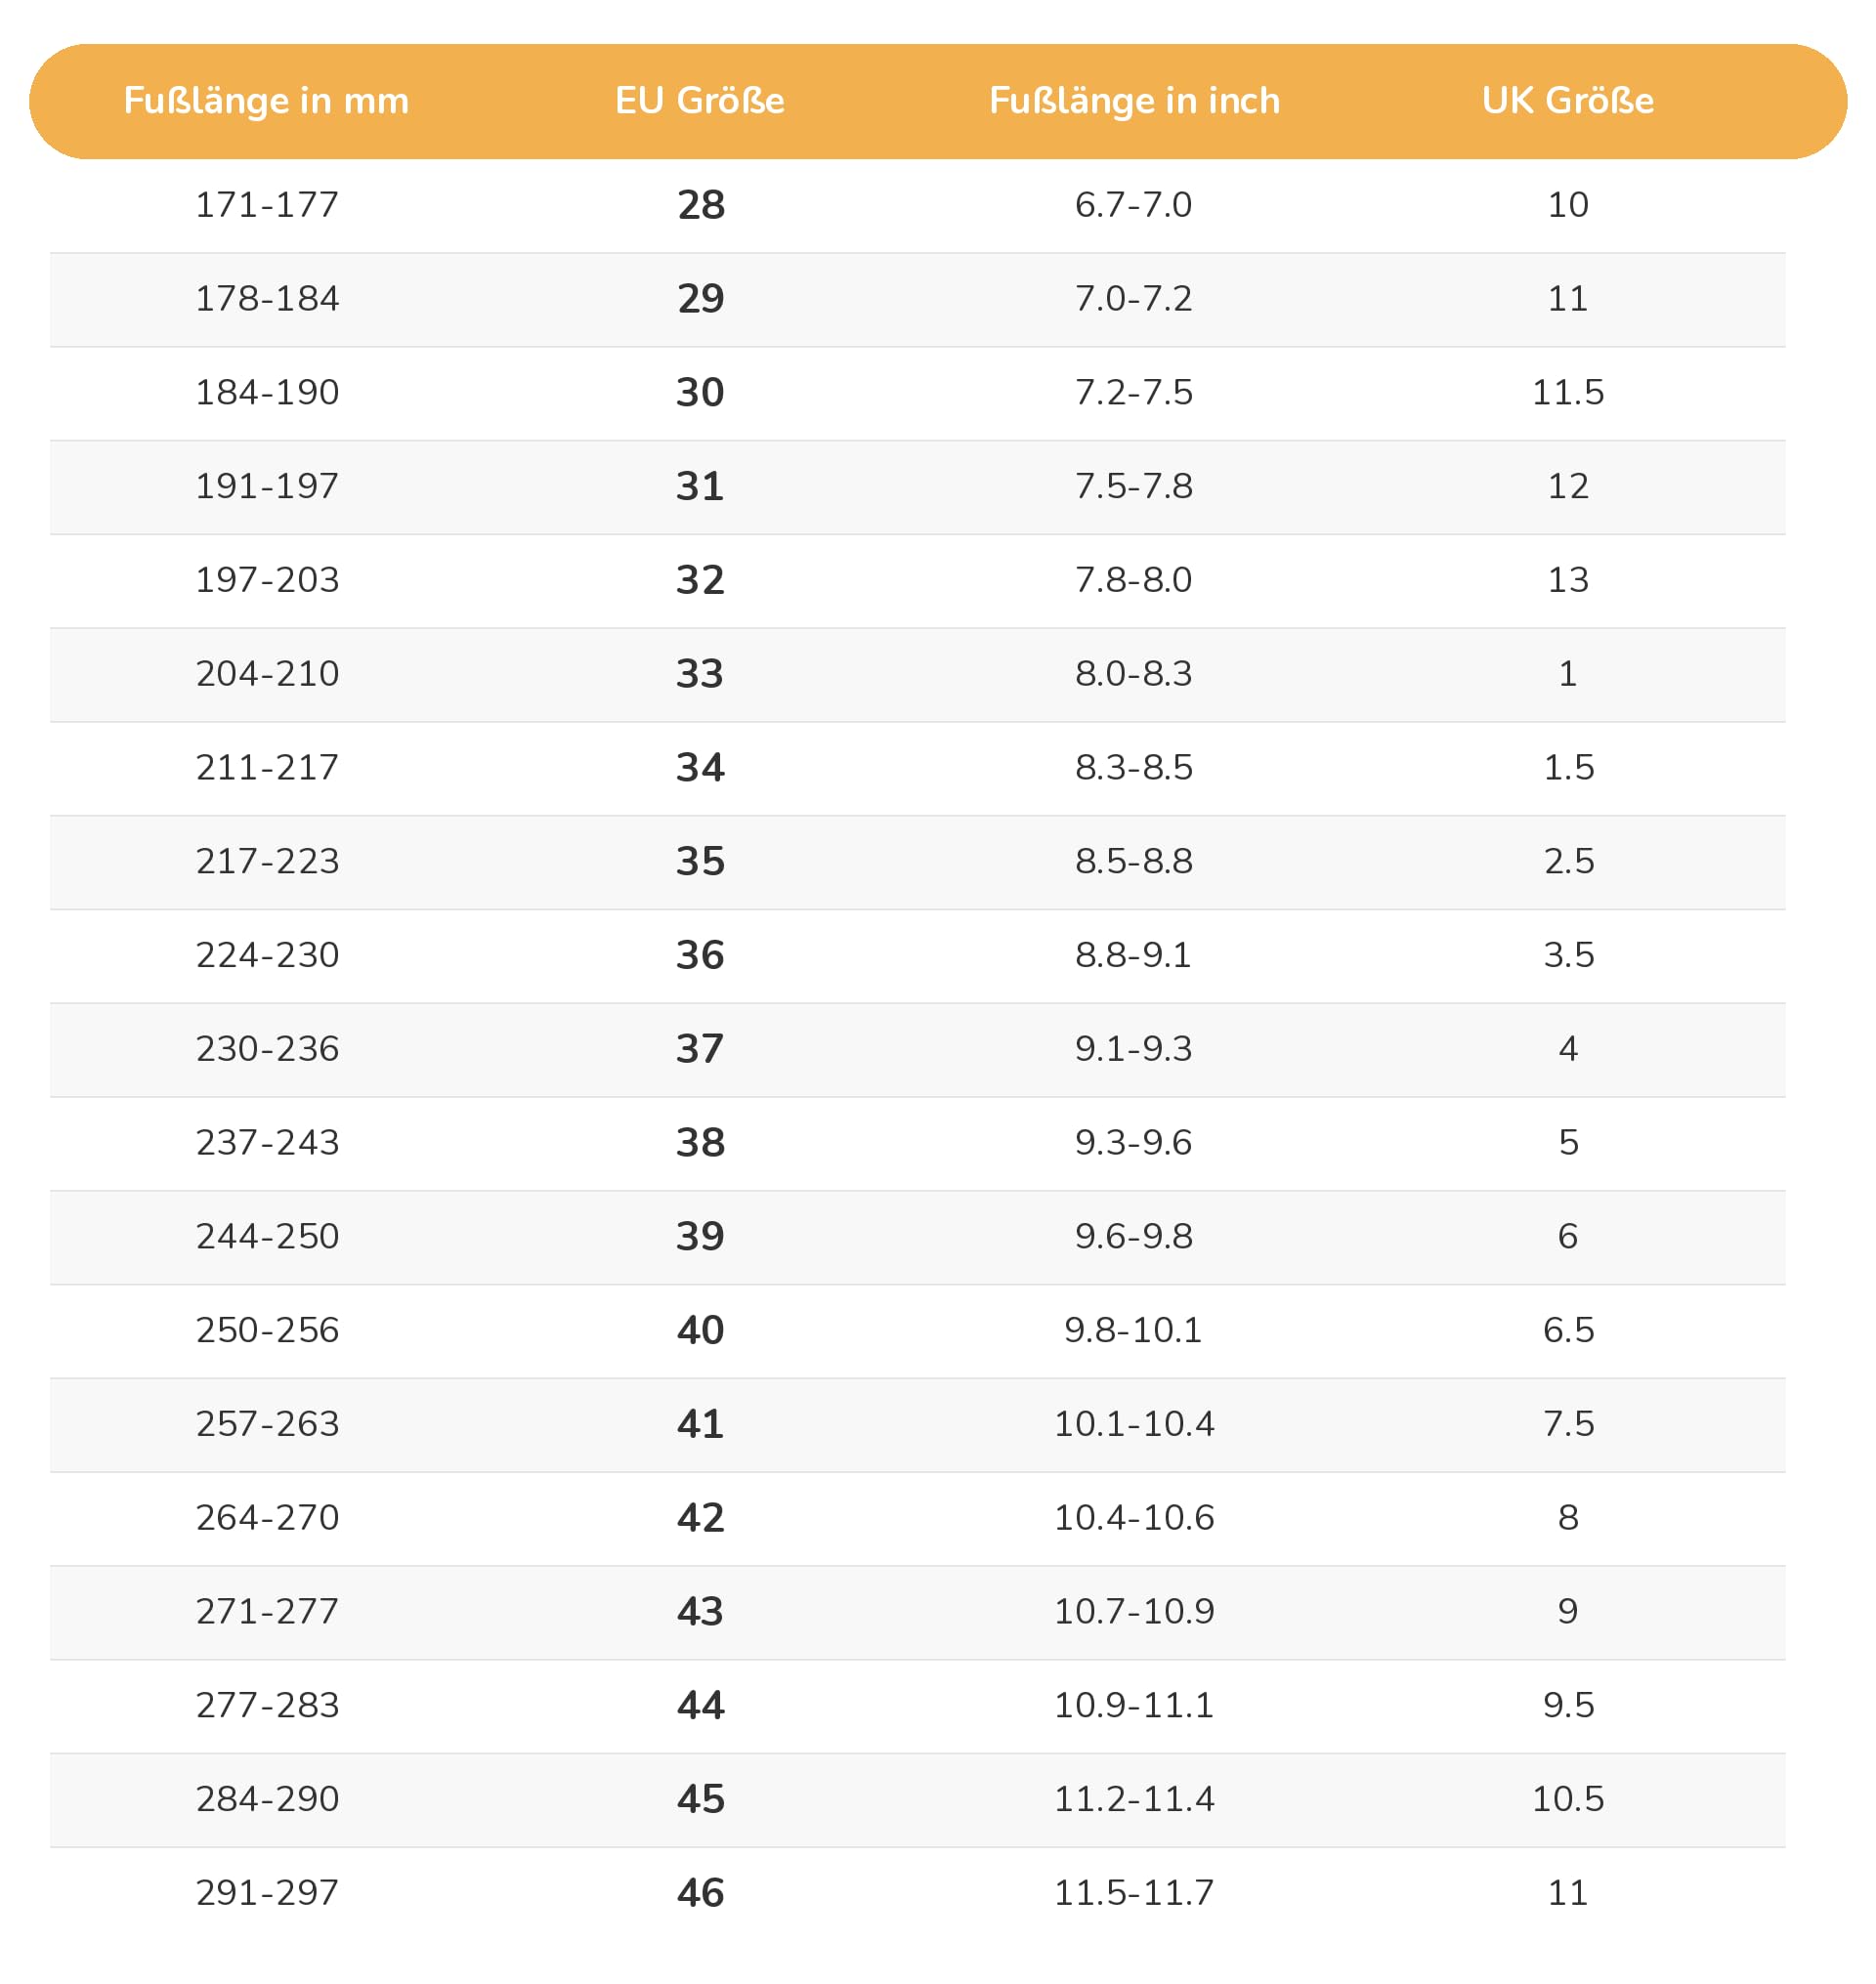The height and width of the screenshot is (1984, 1876).
Task: Click UK size 11.5 cell
Action: tap(1568, 392)
